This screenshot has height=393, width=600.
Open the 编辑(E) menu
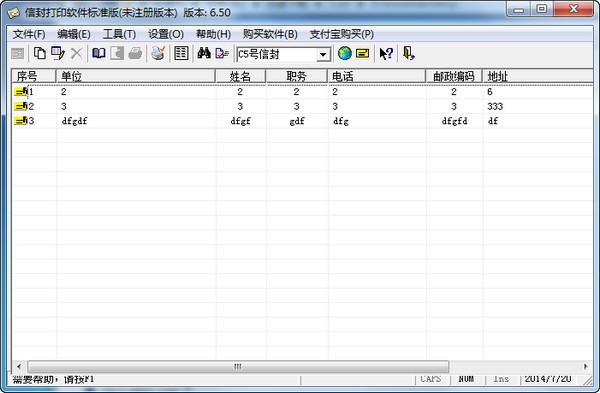click(x=74, y=34)
